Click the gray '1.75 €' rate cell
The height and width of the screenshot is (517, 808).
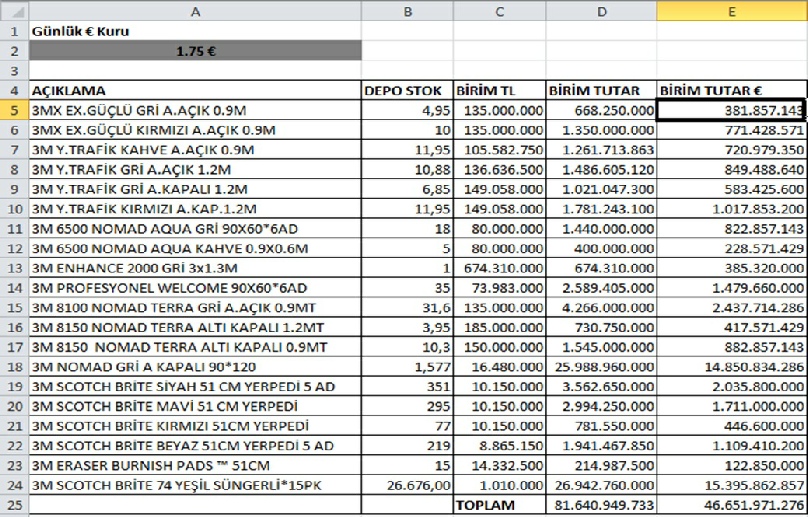(195, 51)
